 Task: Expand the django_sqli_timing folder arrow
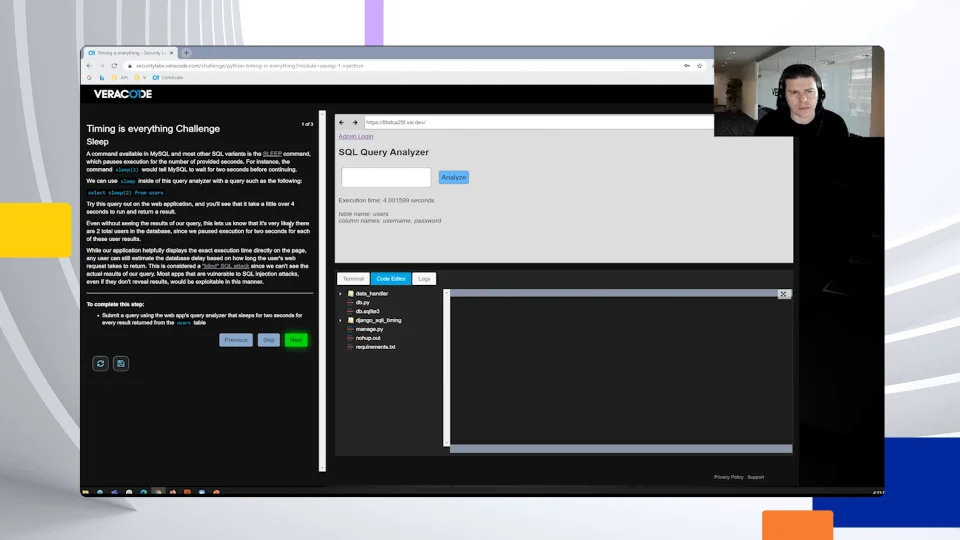[340, 320]
